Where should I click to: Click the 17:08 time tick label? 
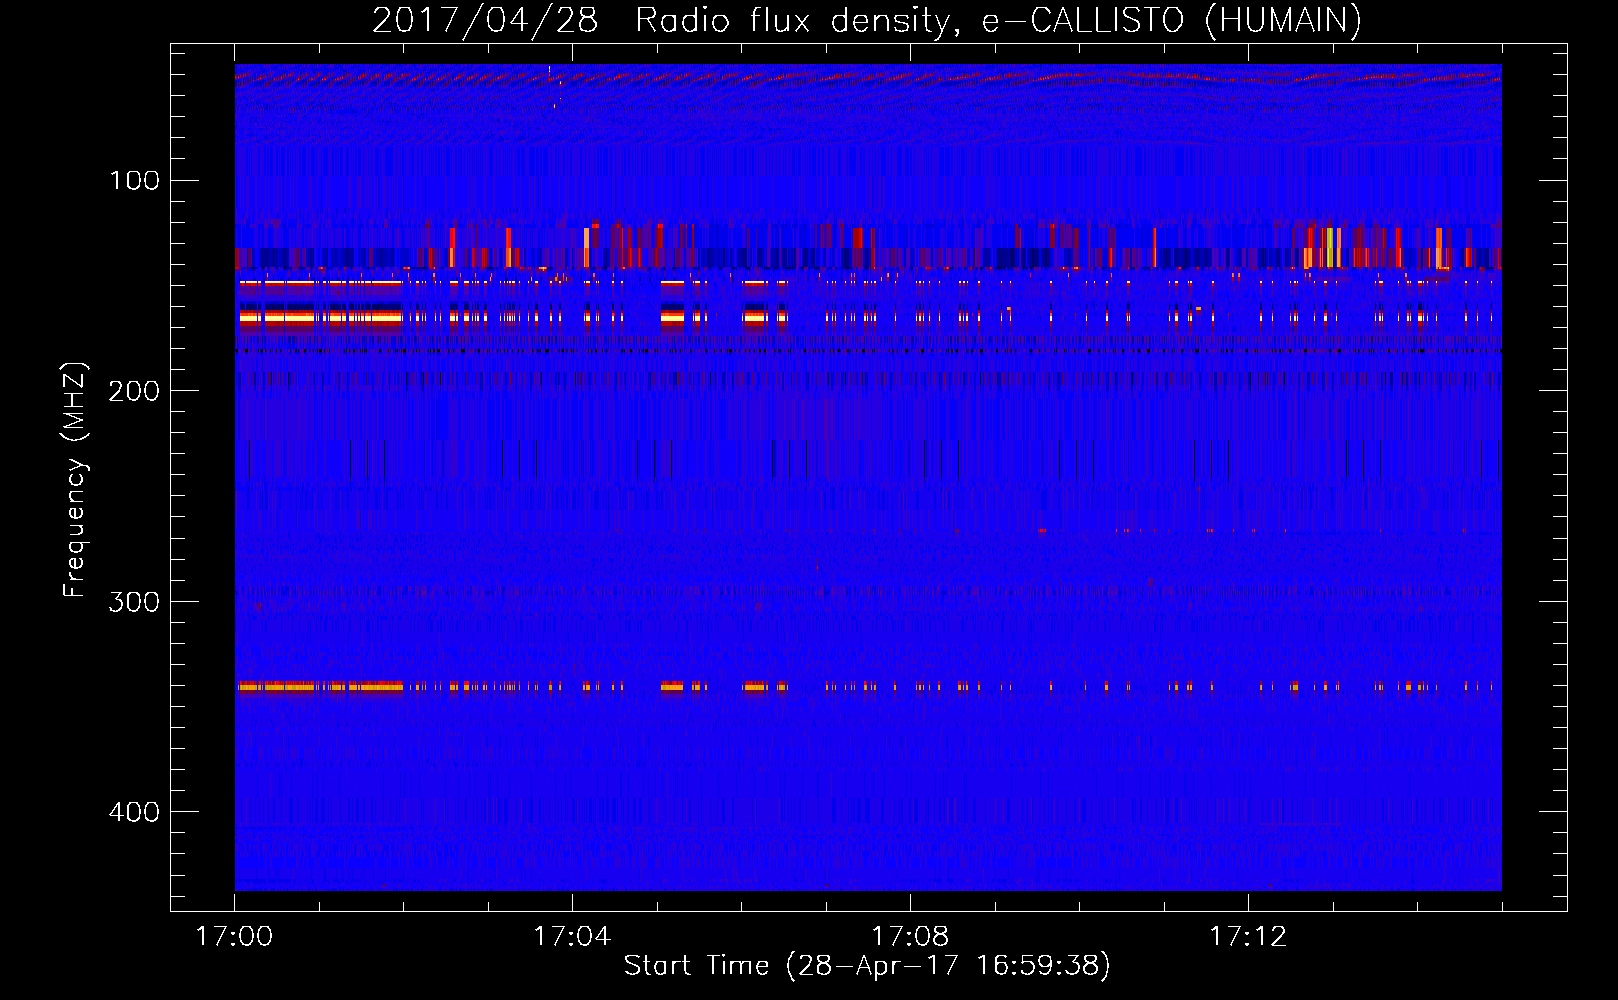[x=910, y=937]
